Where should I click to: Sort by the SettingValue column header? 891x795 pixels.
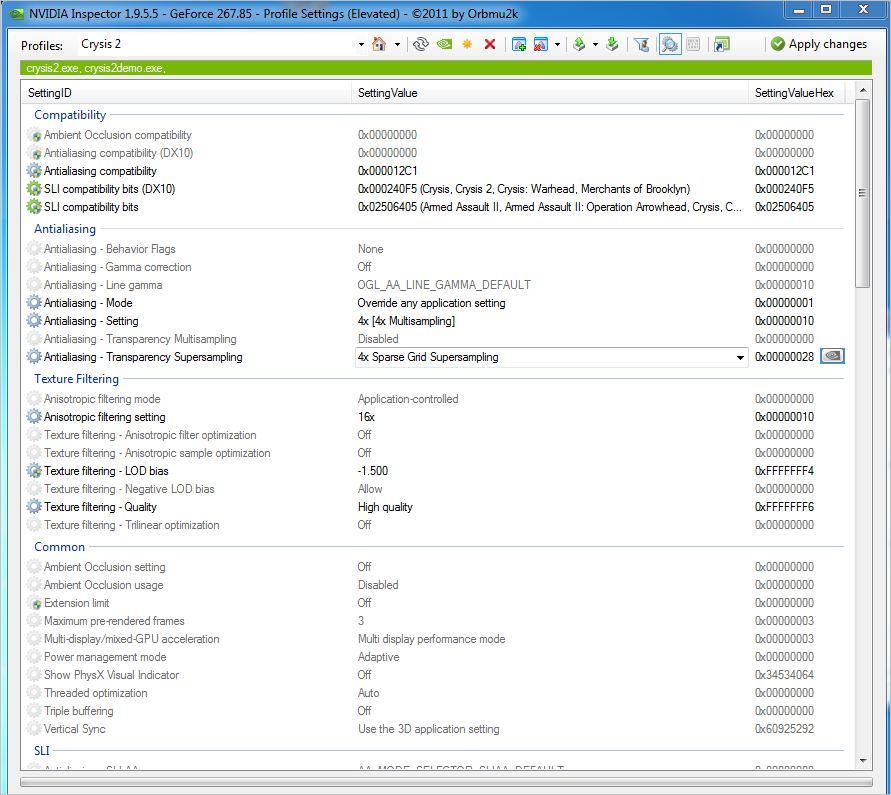point(550,93)
